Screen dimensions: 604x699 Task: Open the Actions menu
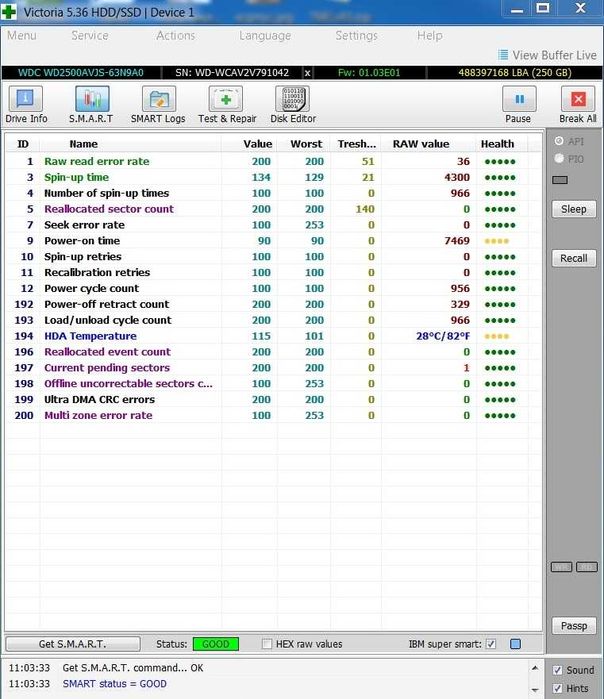[x=176, y=35]
